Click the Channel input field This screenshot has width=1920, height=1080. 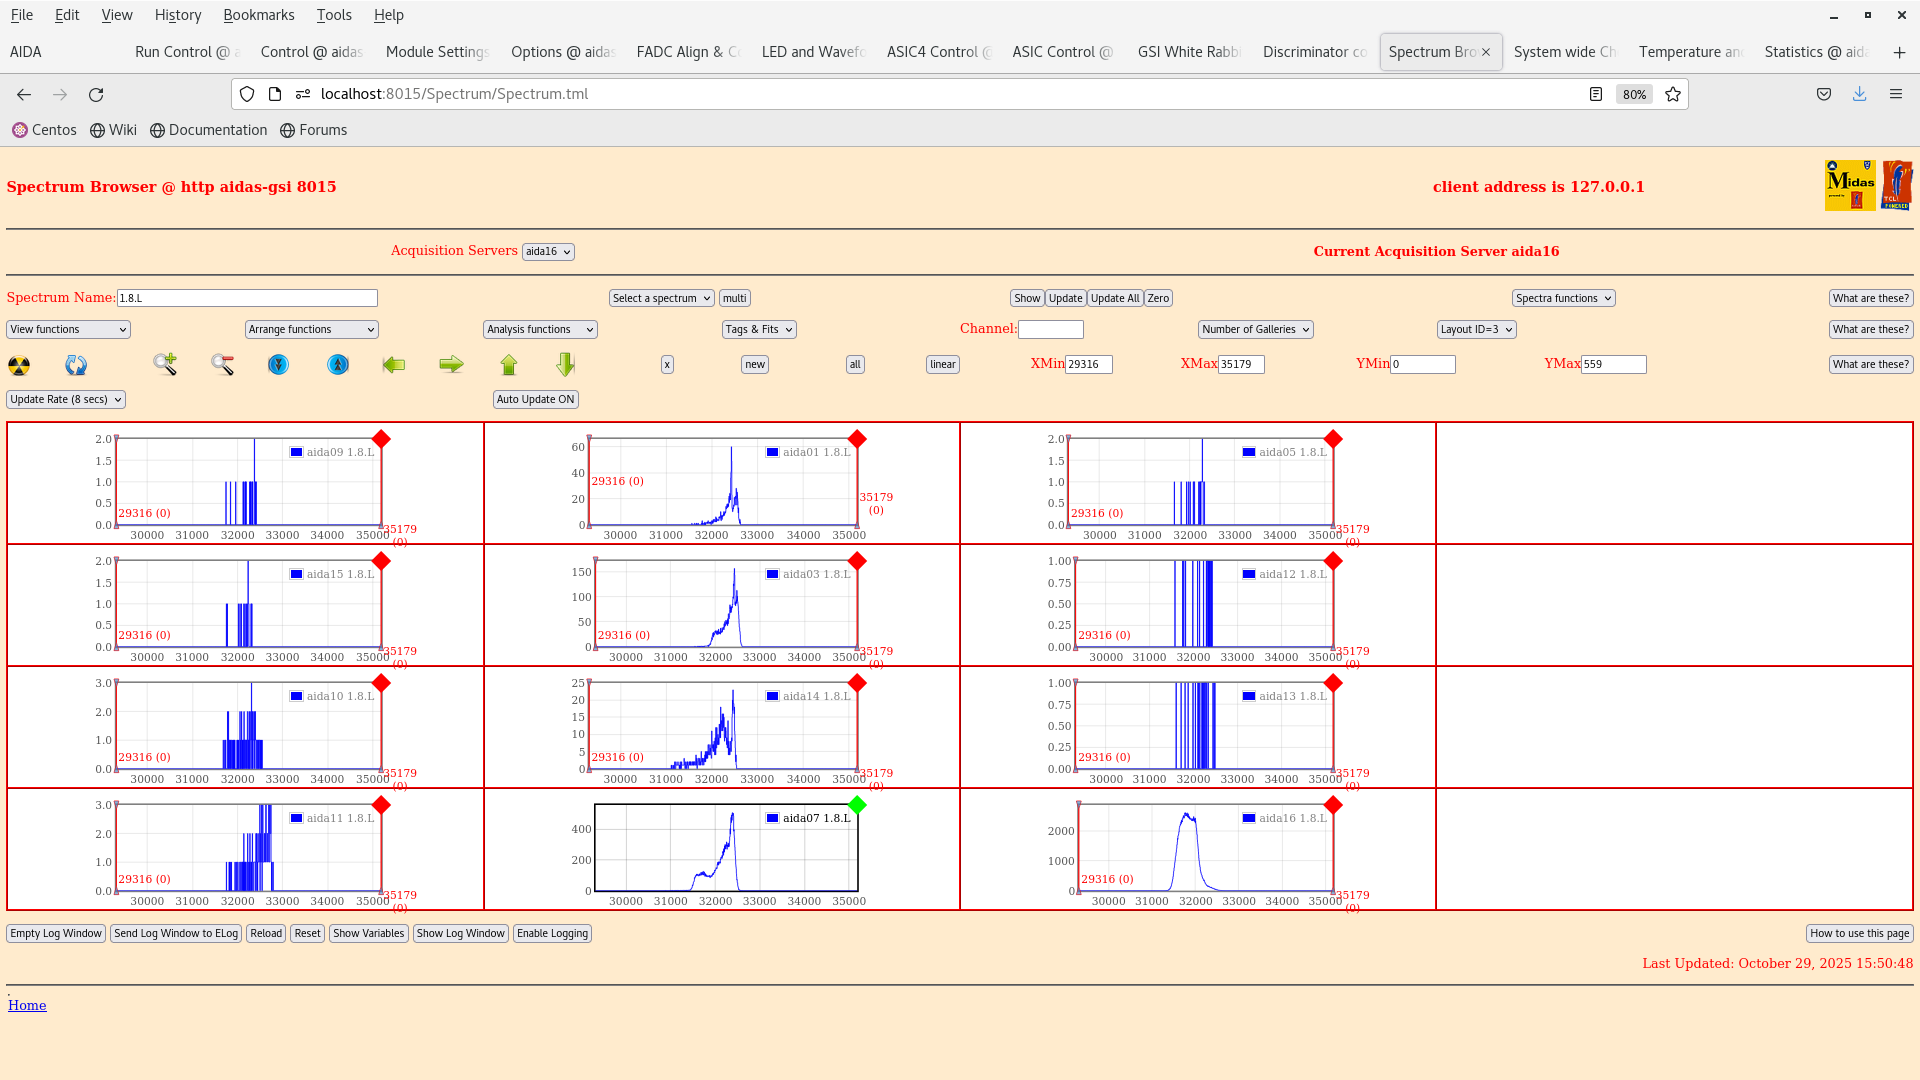click(x=1051, y=329)
